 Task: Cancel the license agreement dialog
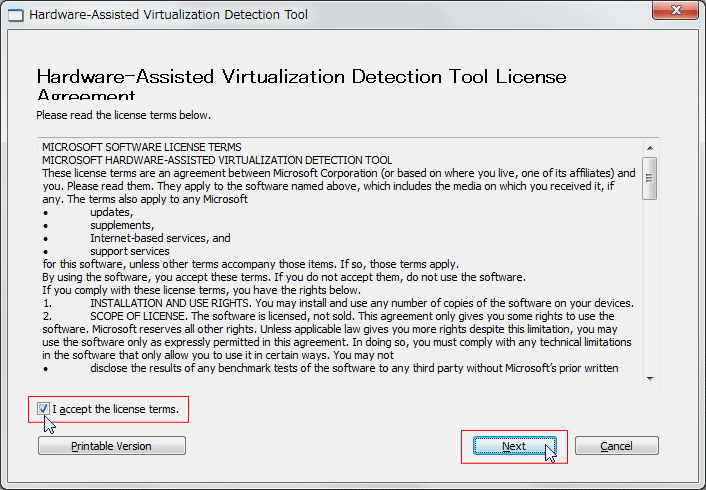coord(616,446)
